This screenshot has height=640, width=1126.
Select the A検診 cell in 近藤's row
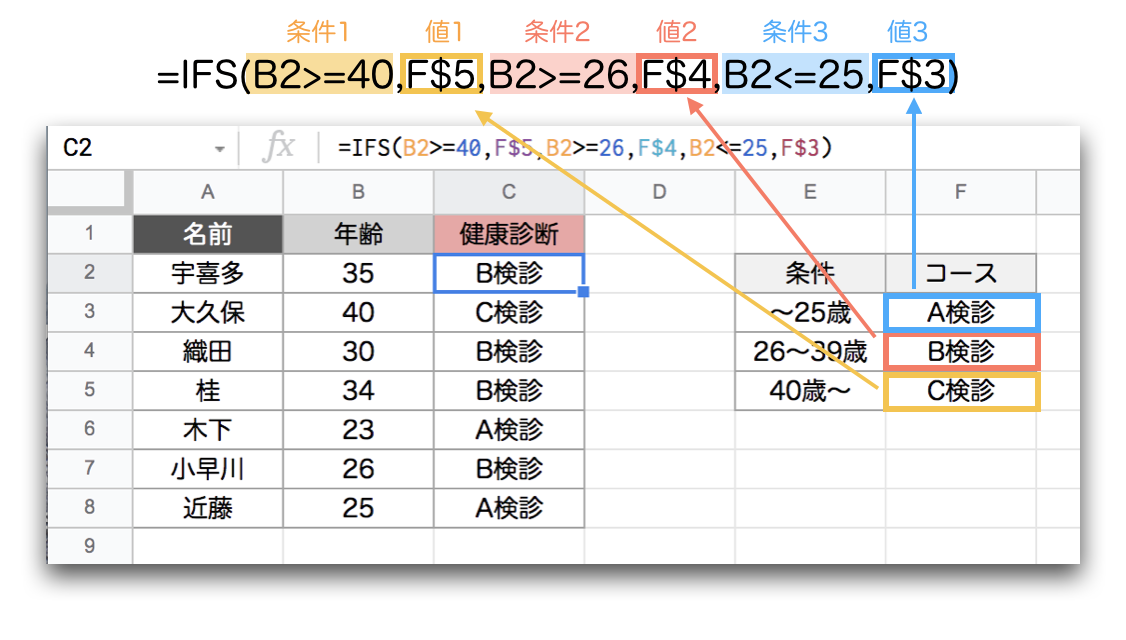pyautogui.click(x=509, y=508)
